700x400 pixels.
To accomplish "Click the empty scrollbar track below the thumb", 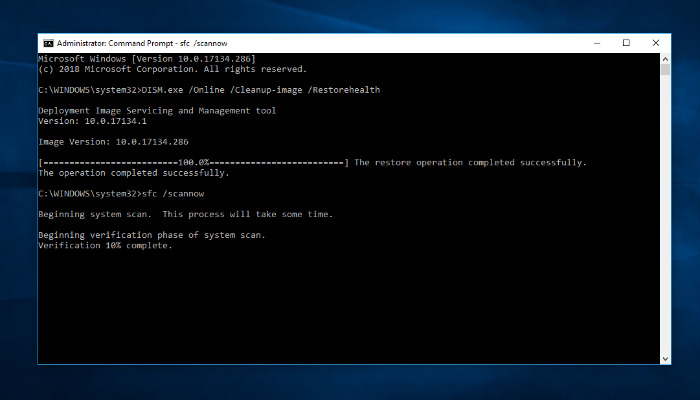I will coord(666,220).
